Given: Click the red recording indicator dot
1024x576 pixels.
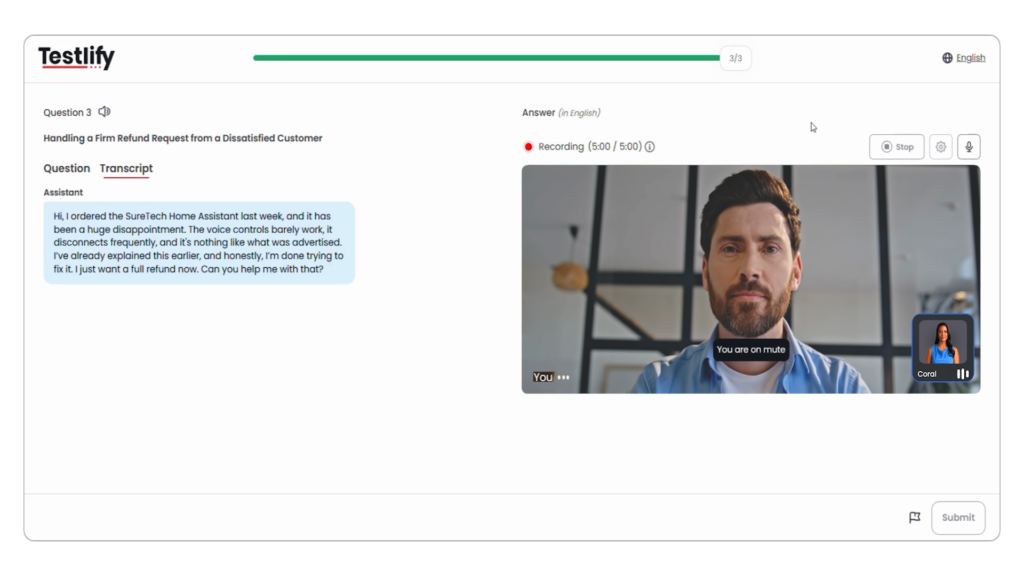Looking at the screenshot, I should pyautogui.click(x=528, y=146).
